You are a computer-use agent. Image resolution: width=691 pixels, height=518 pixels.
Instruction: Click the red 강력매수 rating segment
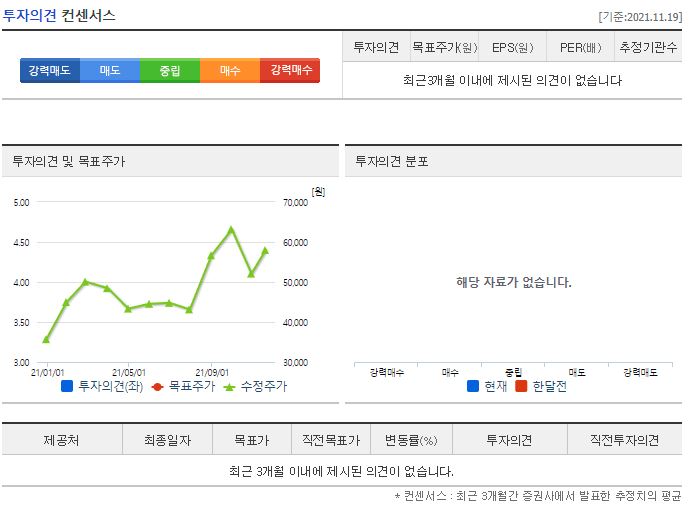pyautogui.click(x=290, y=71)
